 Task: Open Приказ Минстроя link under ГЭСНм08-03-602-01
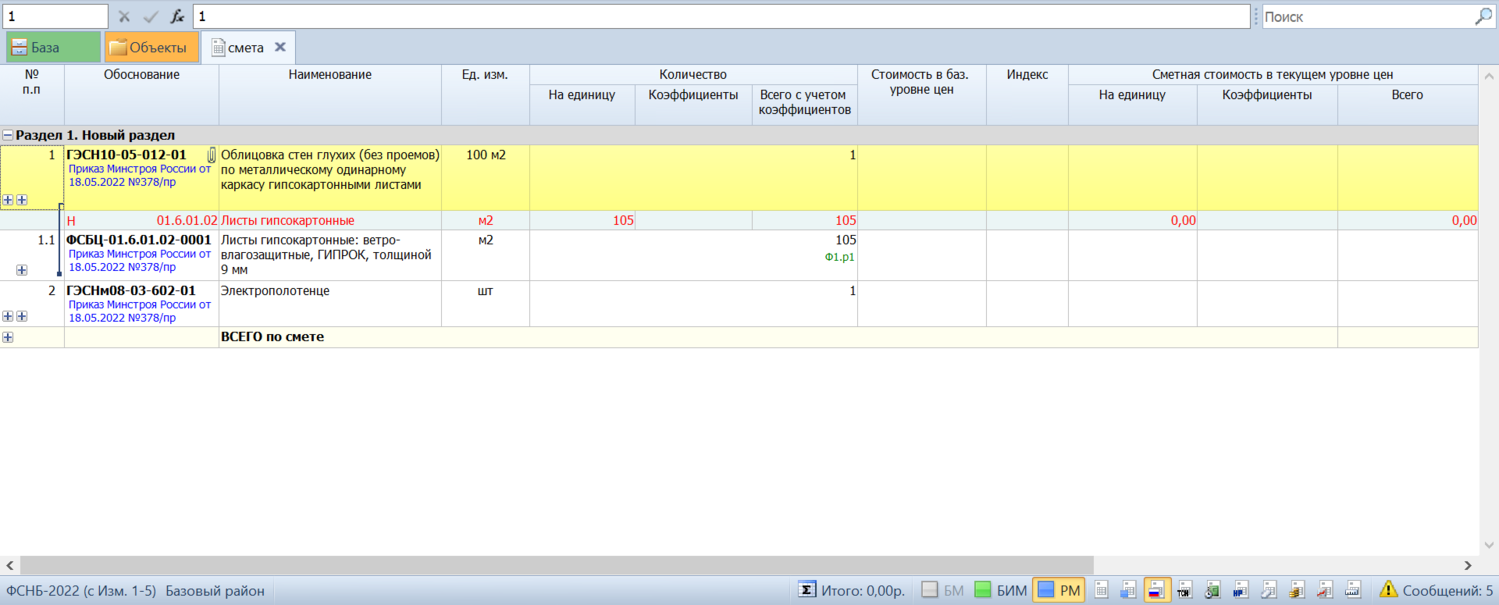coord(140,311)
